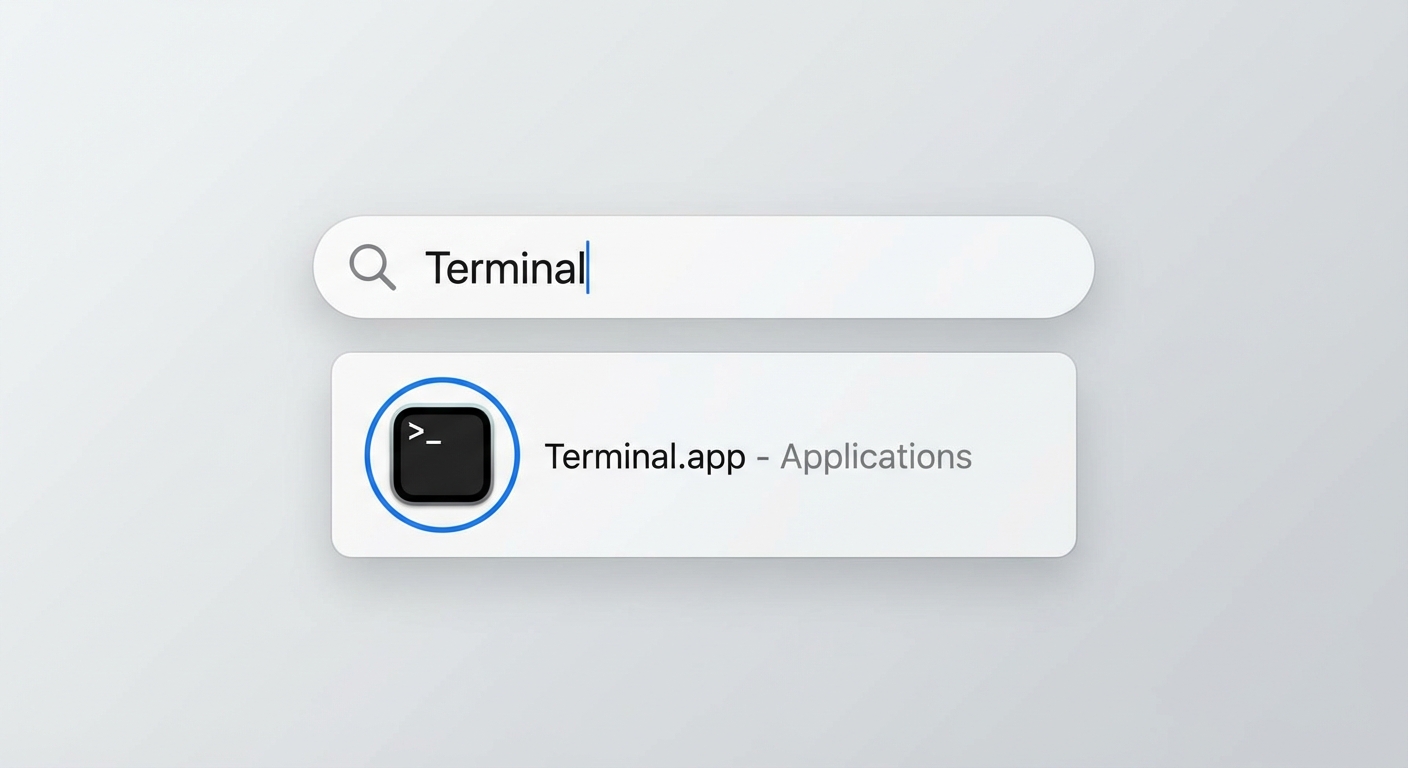Click the gap between search bar and results panel
This screenshot has height=768, width=1408.
coord(704,336)
